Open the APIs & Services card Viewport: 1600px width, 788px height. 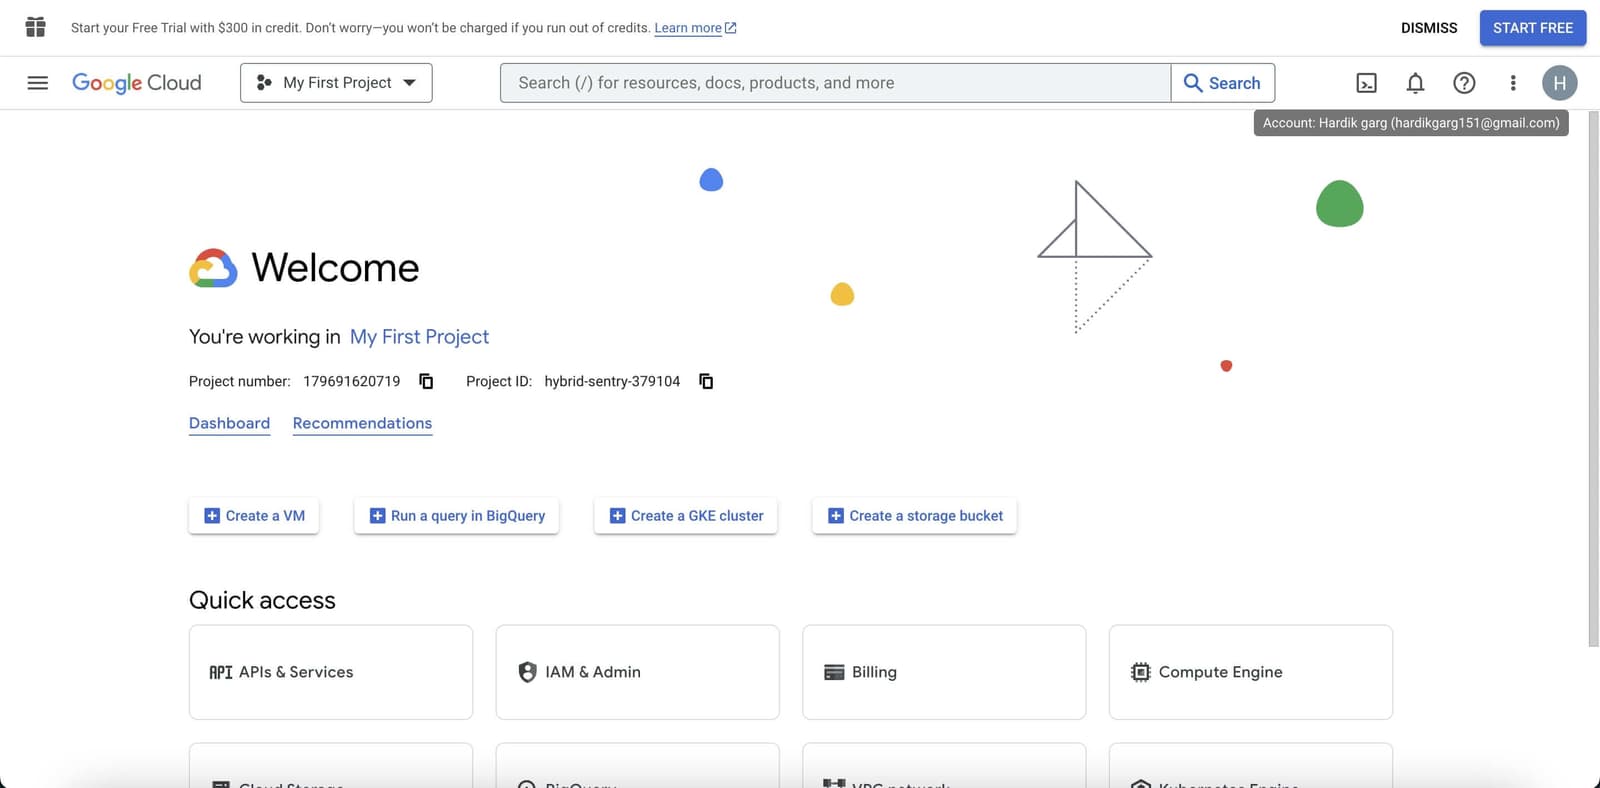(x=331, y=672)
